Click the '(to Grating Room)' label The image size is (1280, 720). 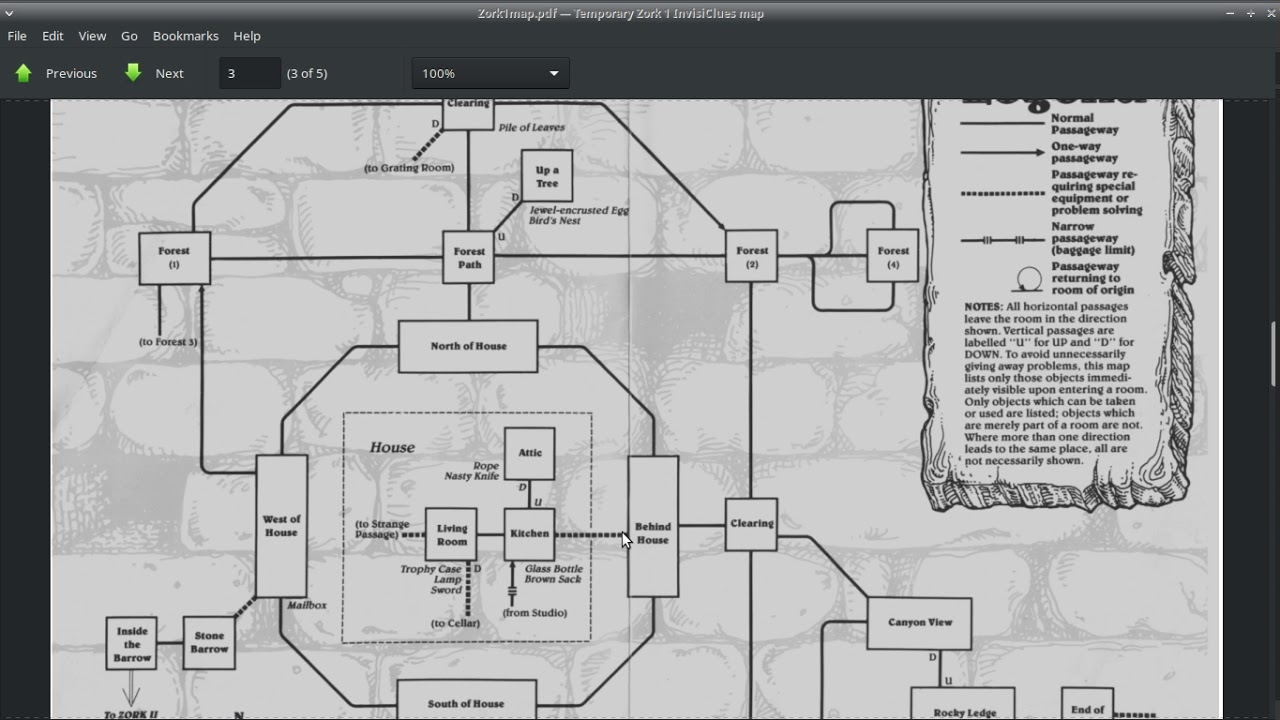pyautogui.click(x=409, y=168)
